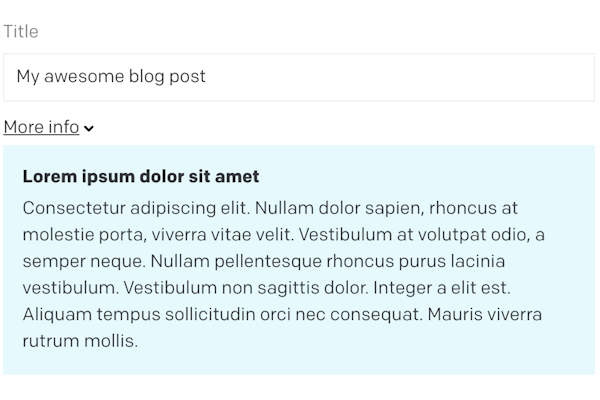Click the Title field label
The height and width of the screenshot is (400, 600).
[21, 32]
